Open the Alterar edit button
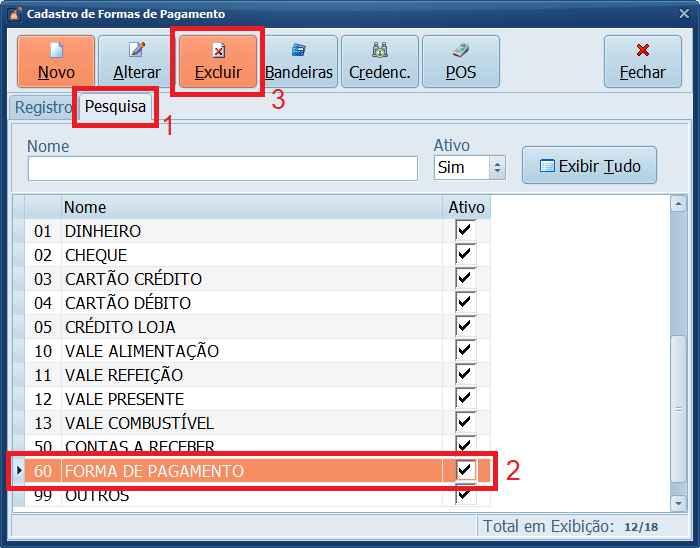 tap(137, 61)
